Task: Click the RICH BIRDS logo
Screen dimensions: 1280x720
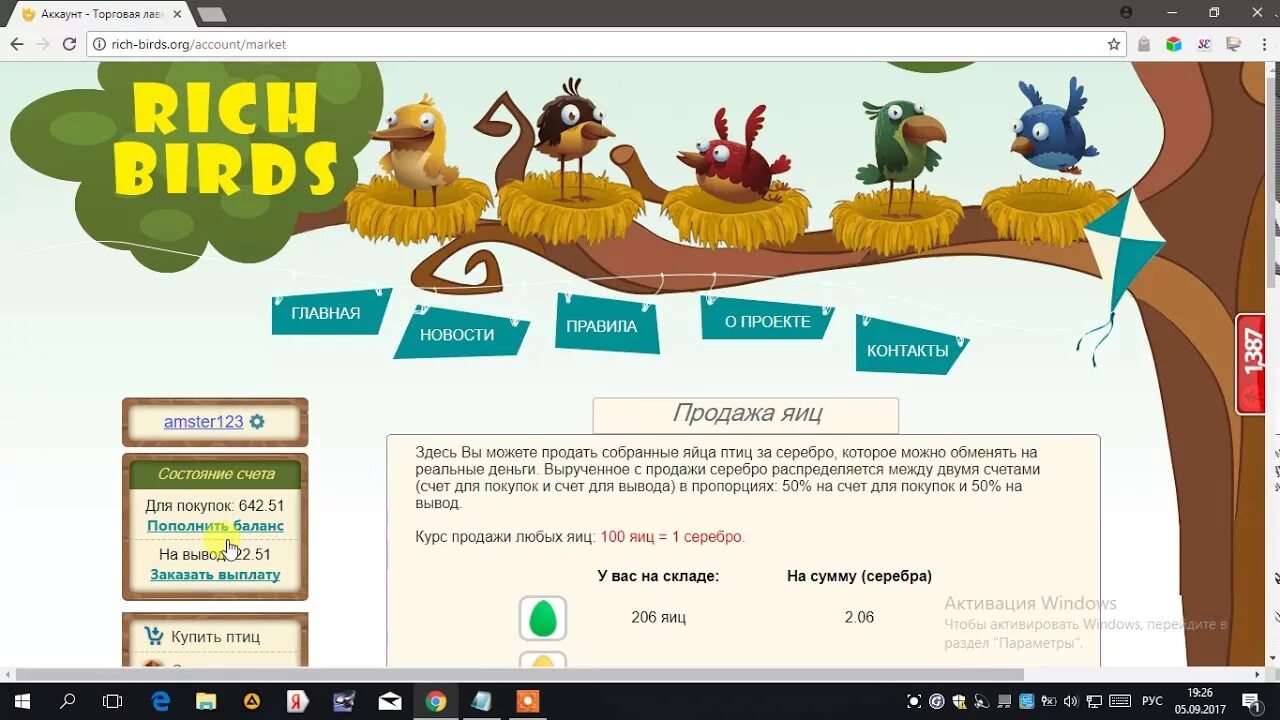Action: point(224,138)
